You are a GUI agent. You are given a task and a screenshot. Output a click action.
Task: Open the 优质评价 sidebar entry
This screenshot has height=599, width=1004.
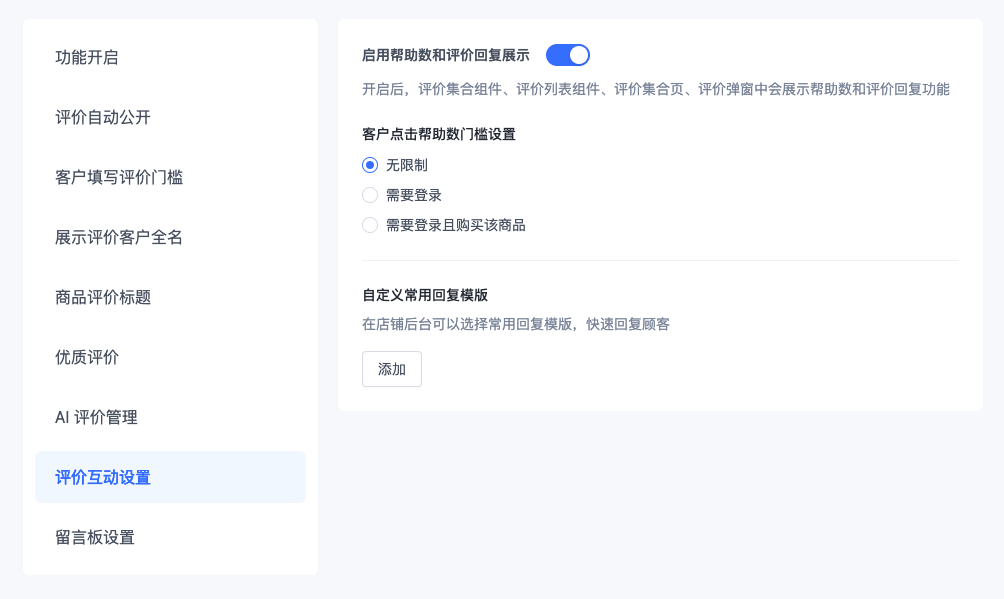click(170, 357)
